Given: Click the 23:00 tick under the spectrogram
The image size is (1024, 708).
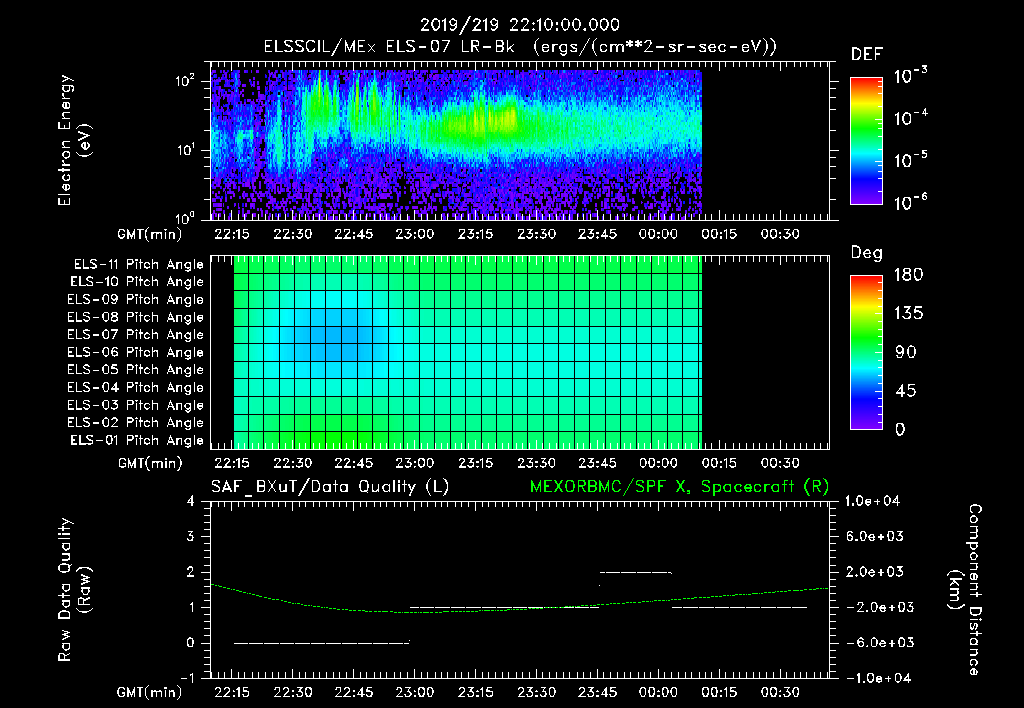Looking at the screenshot, I should coord(415,234).
